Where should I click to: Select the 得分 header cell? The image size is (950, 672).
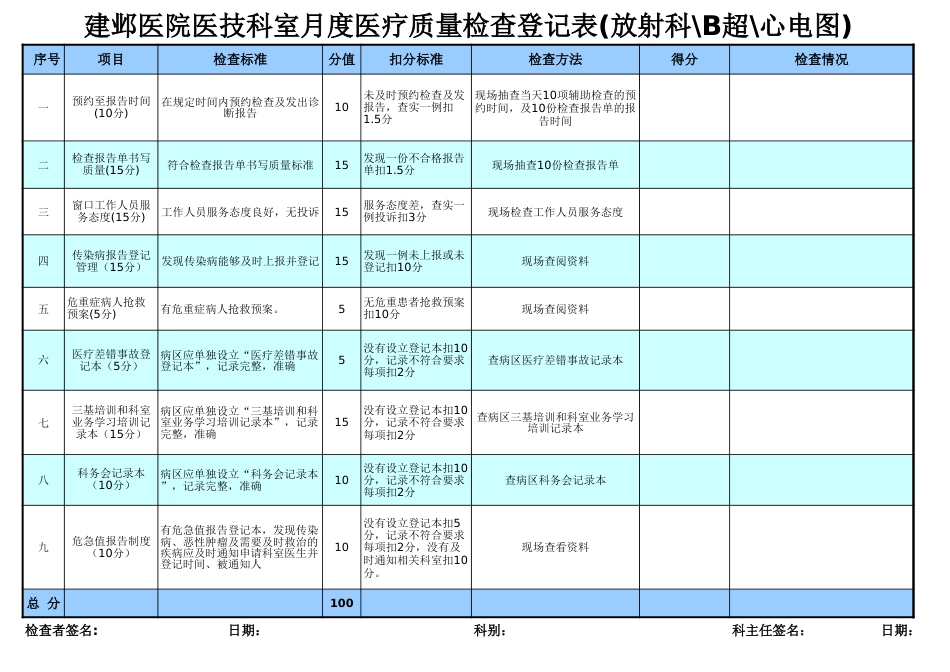pos(685,59)
